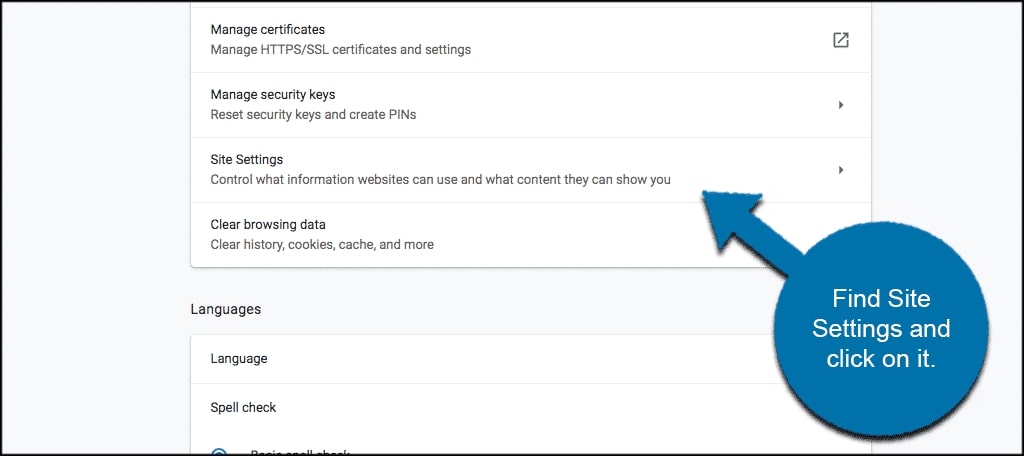Screen dimensions: 1024x456
Task: Click the Languages section heading
Action: pos(225,309)
